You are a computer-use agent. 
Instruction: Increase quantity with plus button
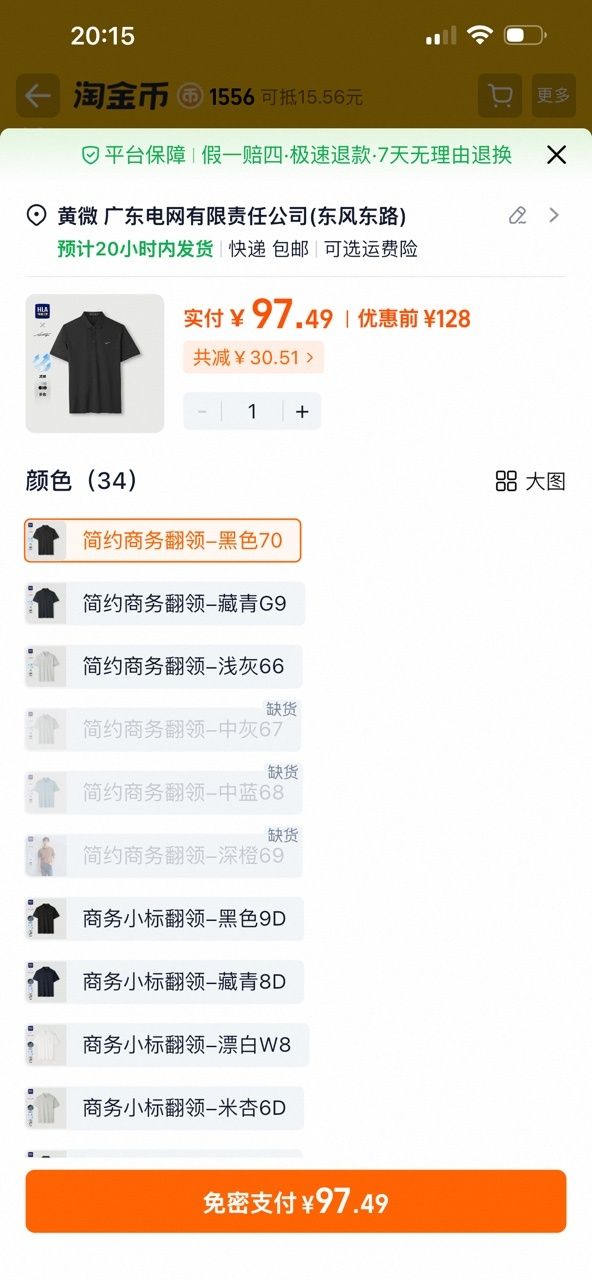(x=302, y=411)
